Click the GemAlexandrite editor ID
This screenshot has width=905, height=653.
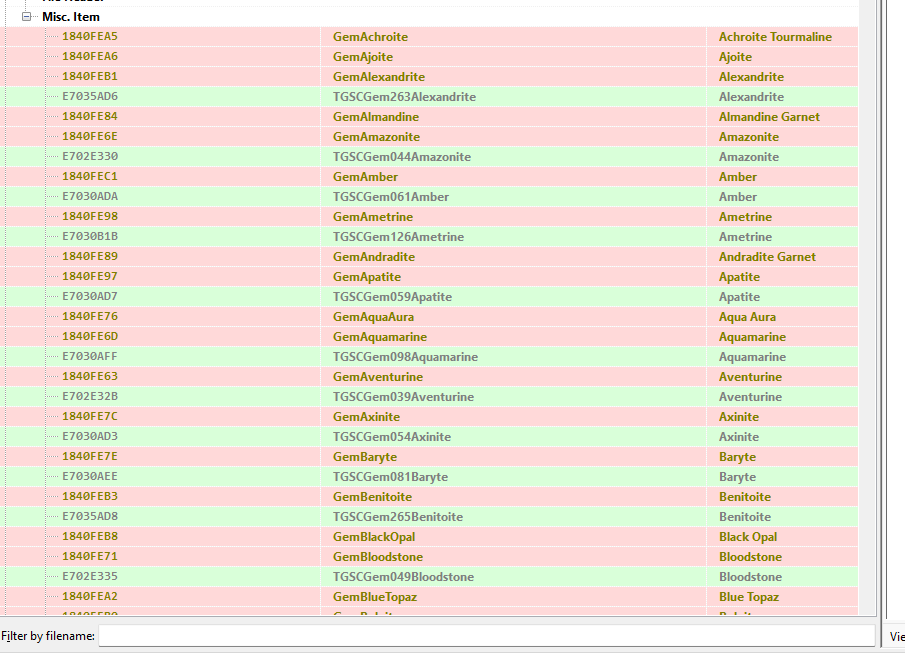point(379,77)
